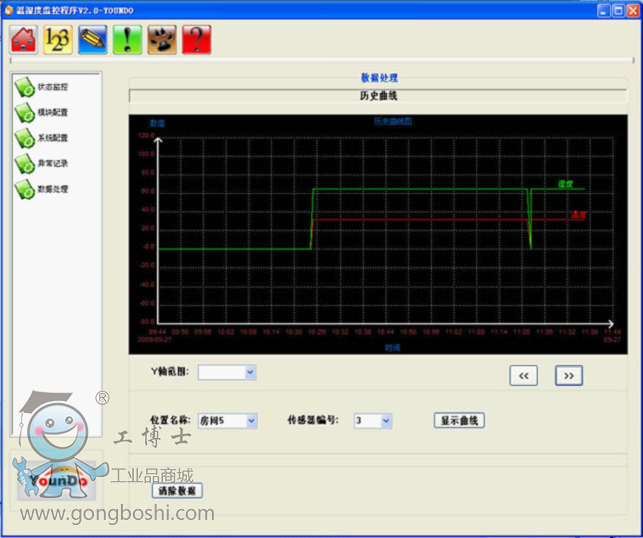Click the app icon in the title bar
The width and height of the screenshot is (643, 538).
click(8, 10)
